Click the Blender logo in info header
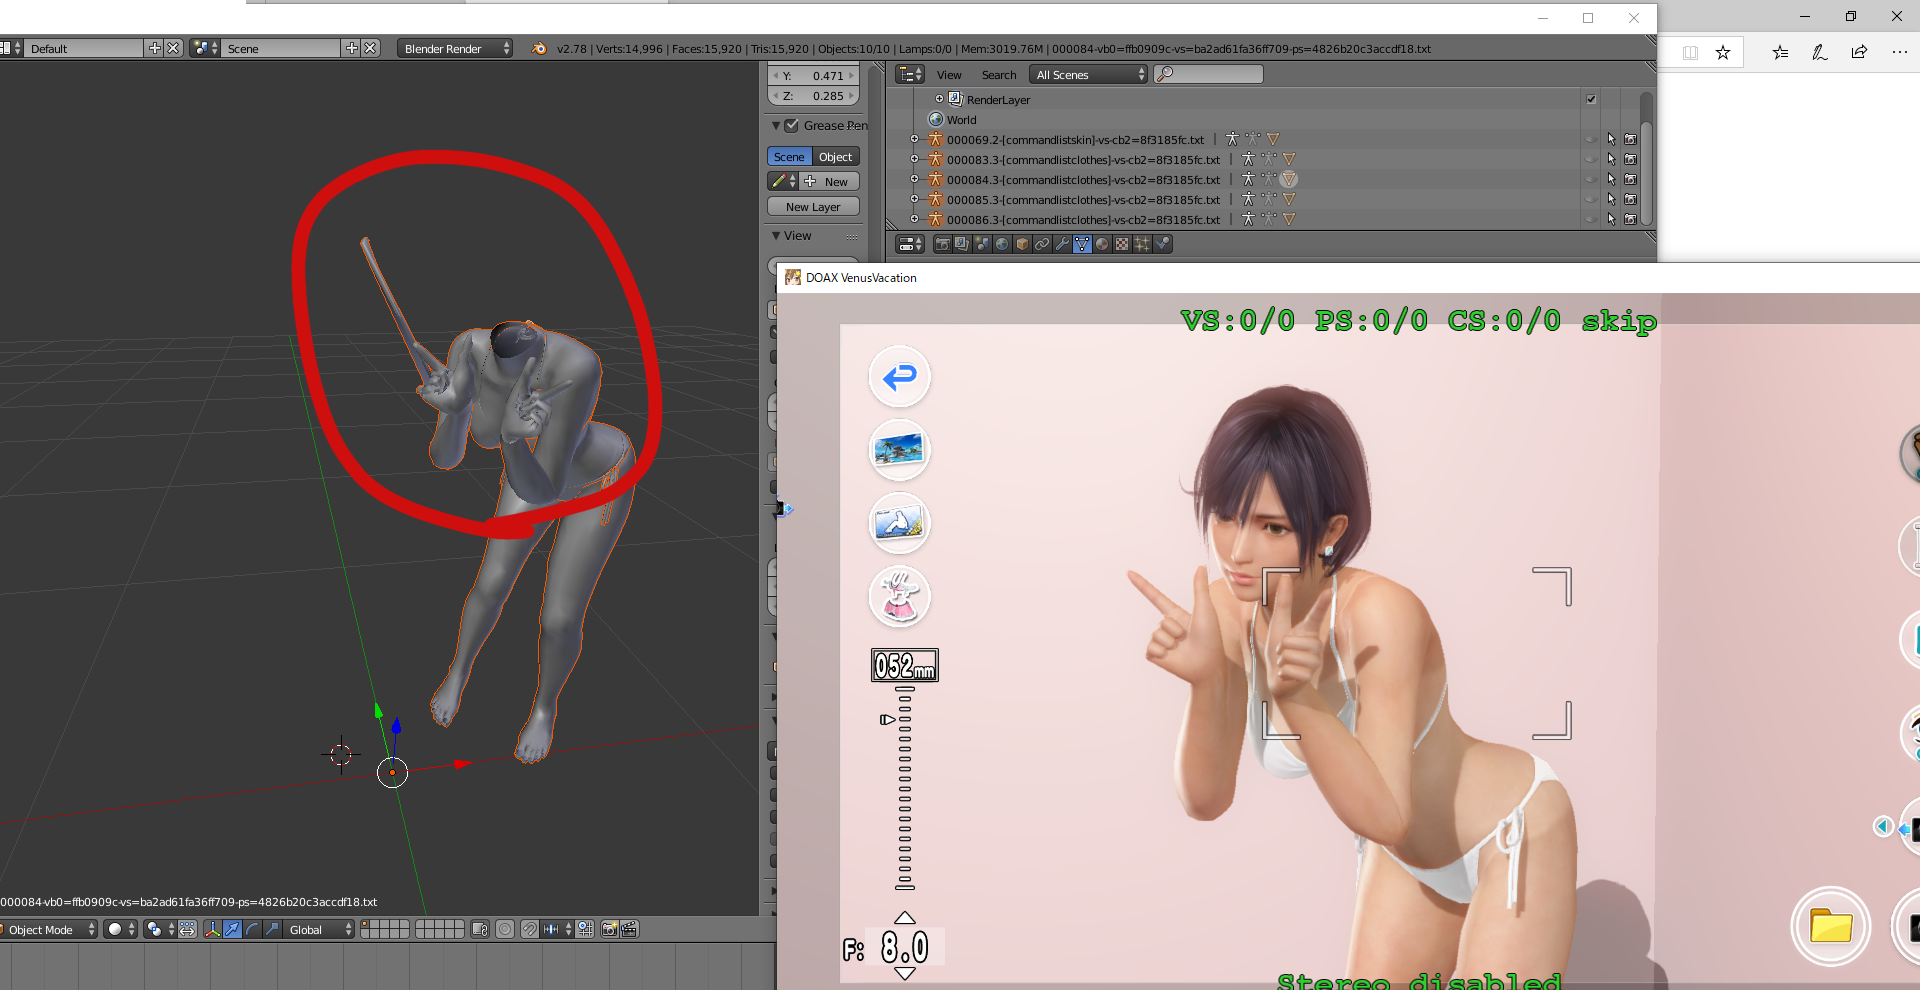The image size is (1920, 990). 539,48
